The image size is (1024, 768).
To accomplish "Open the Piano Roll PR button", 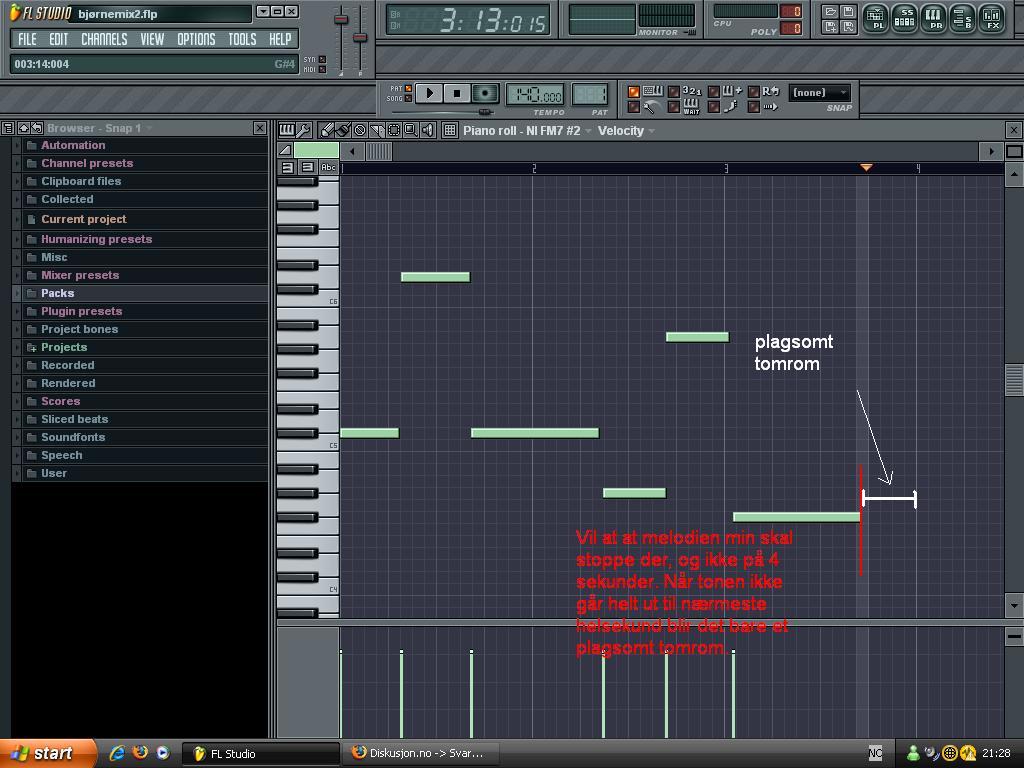I will pyautogui.click(x=934, y=18).
